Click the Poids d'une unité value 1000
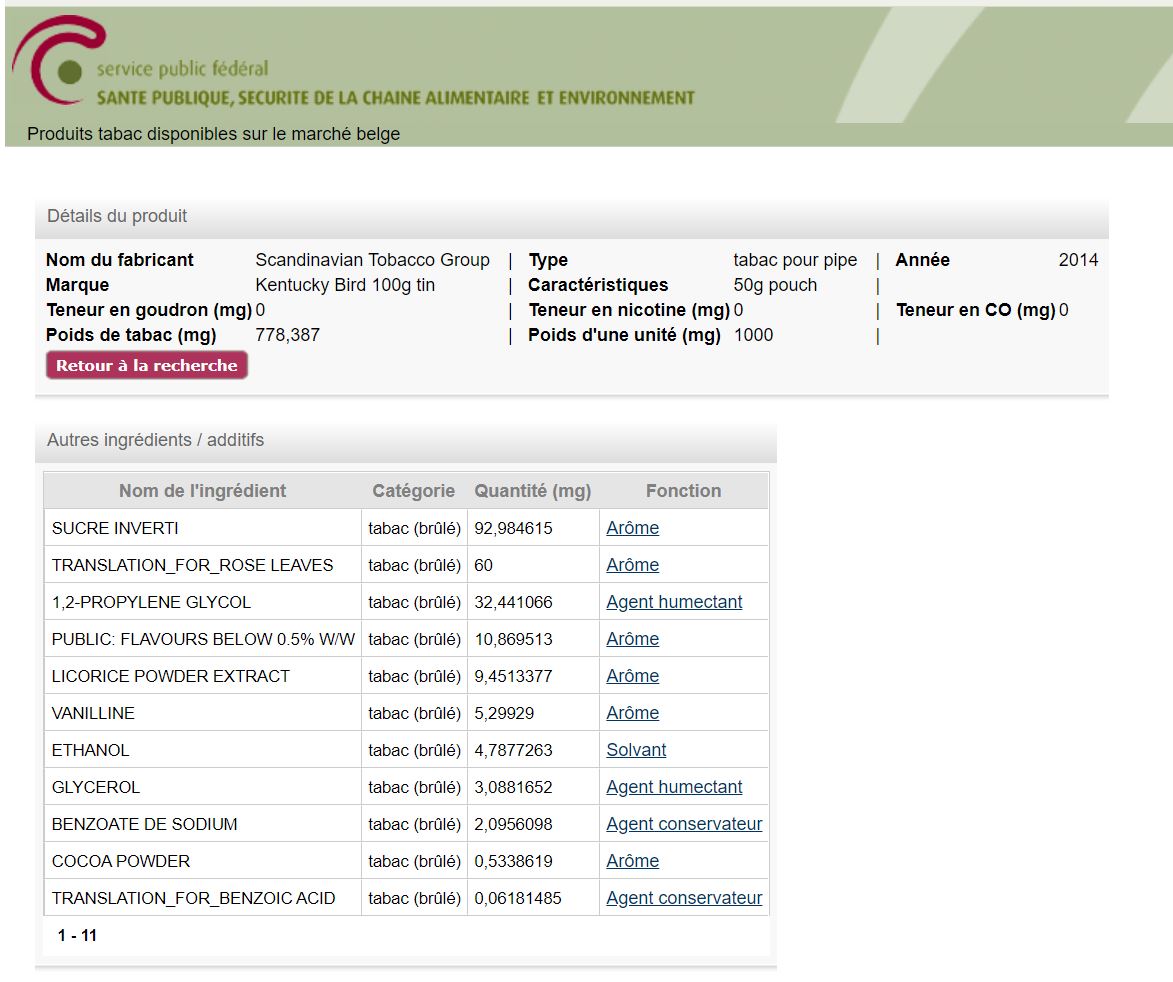The height and width of the screenshot is (982, 1173). pyautogui.click(x=753, y=335)
